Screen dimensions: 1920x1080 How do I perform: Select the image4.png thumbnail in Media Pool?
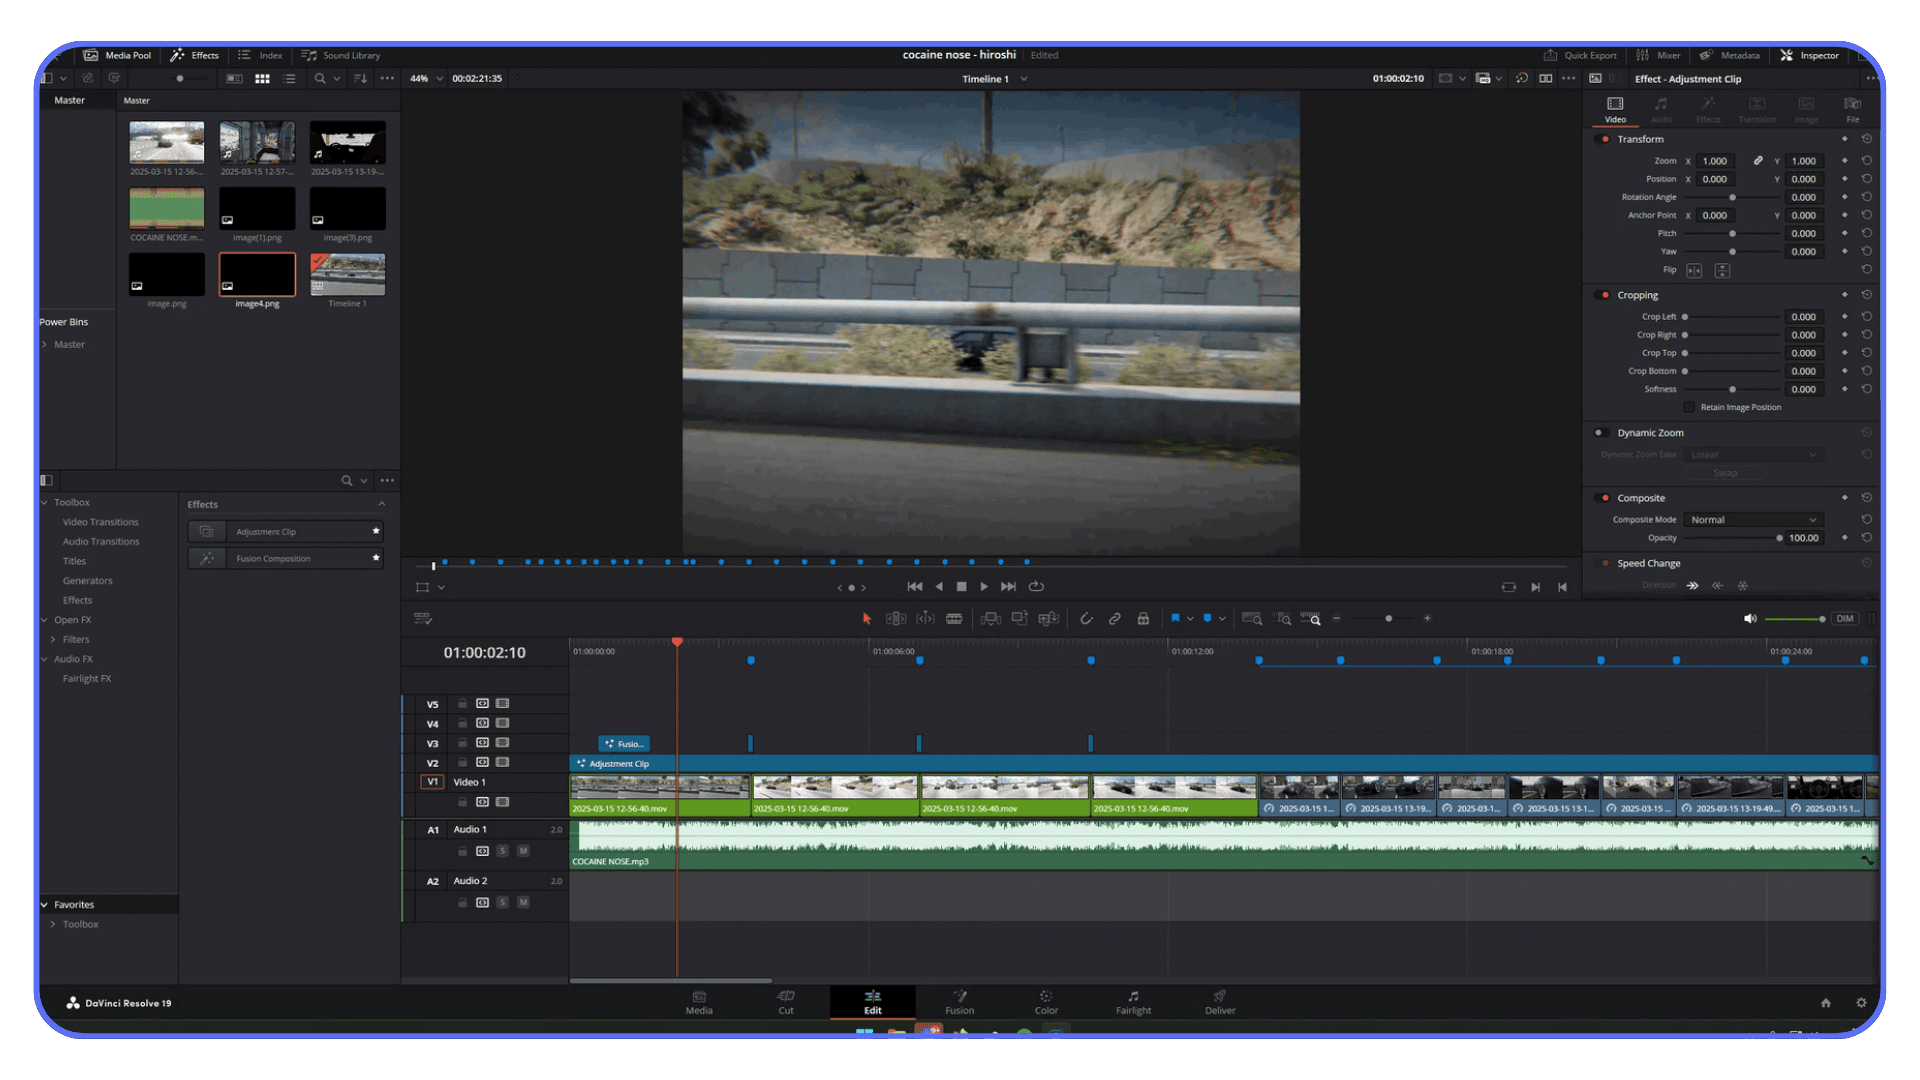256,274
